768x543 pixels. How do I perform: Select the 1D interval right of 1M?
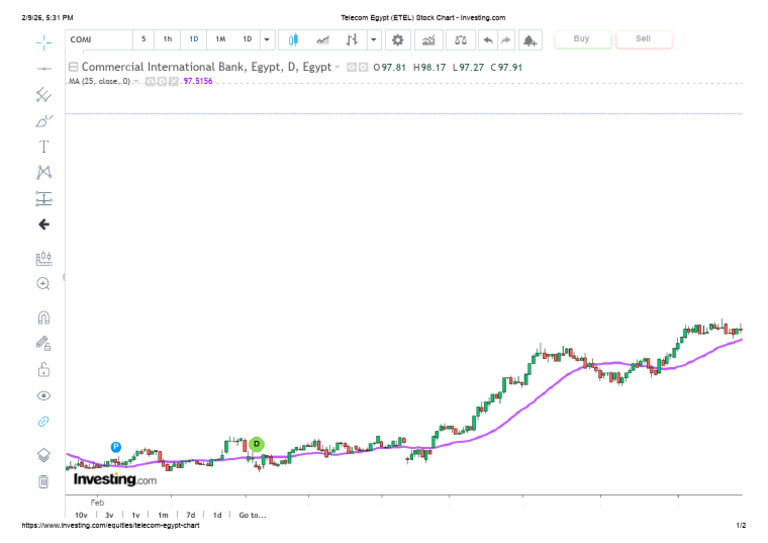tap(247, 39)
